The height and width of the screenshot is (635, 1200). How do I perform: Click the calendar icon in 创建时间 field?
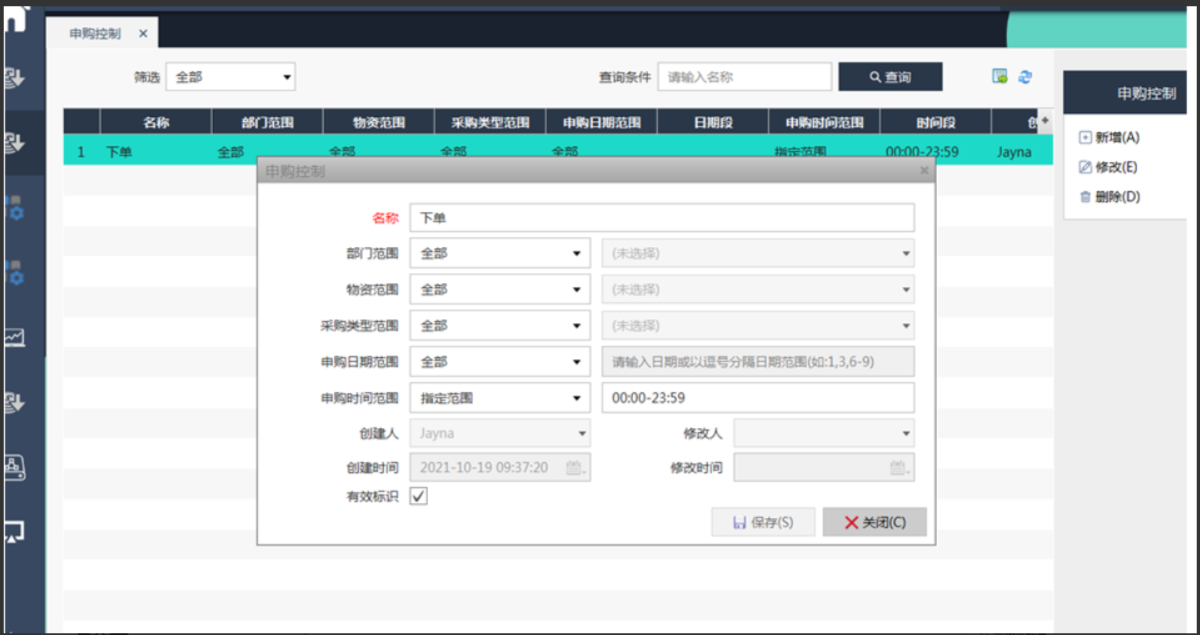coord(574,467)
